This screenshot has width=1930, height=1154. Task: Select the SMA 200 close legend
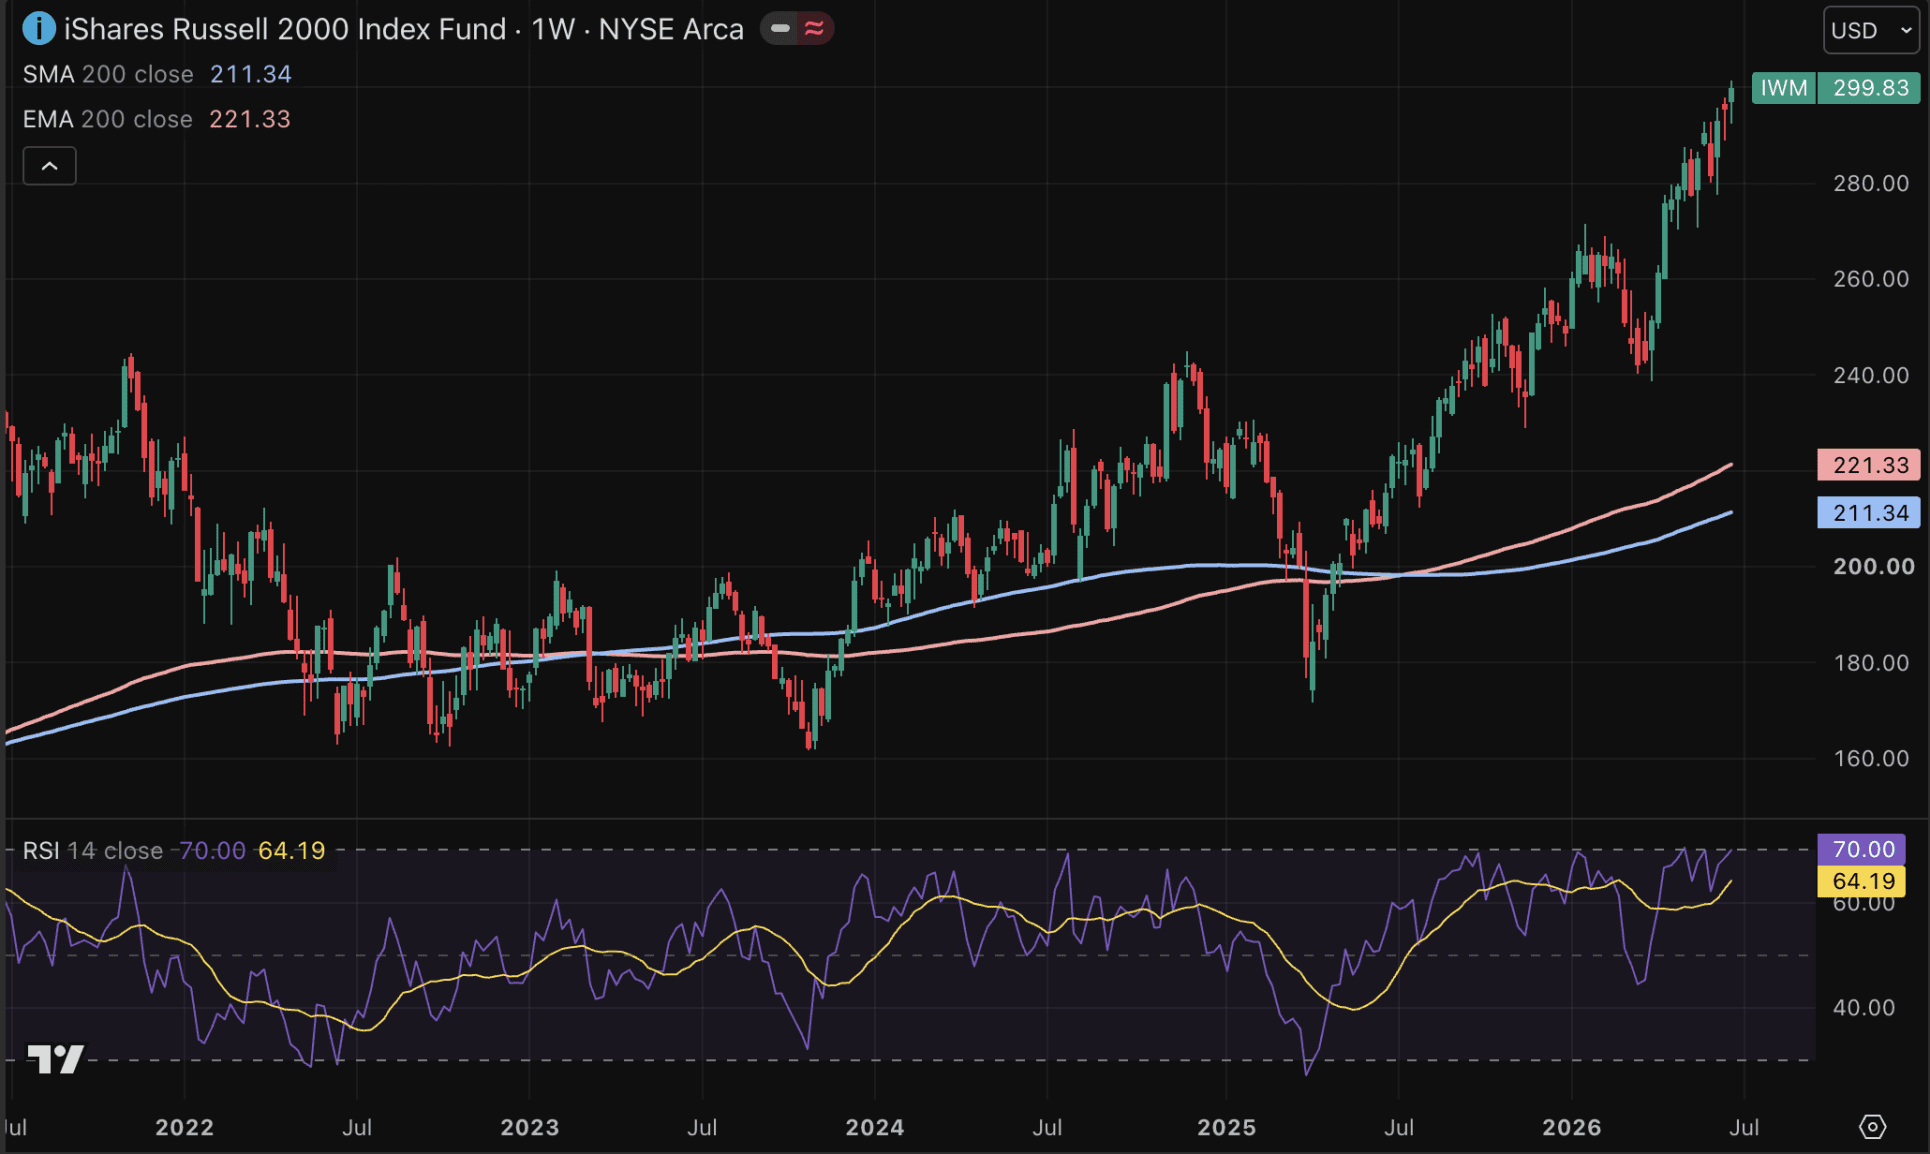108,75
